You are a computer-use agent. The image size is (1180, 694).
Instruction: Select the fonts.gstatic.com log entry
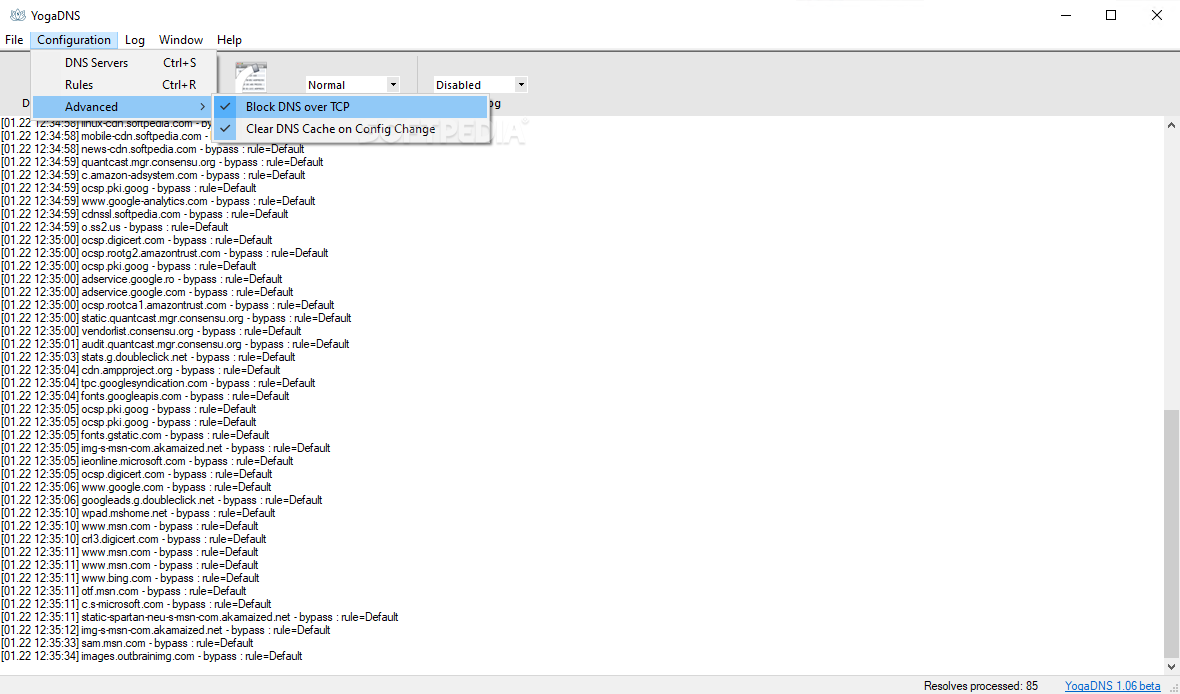click(x=135, y=435)
